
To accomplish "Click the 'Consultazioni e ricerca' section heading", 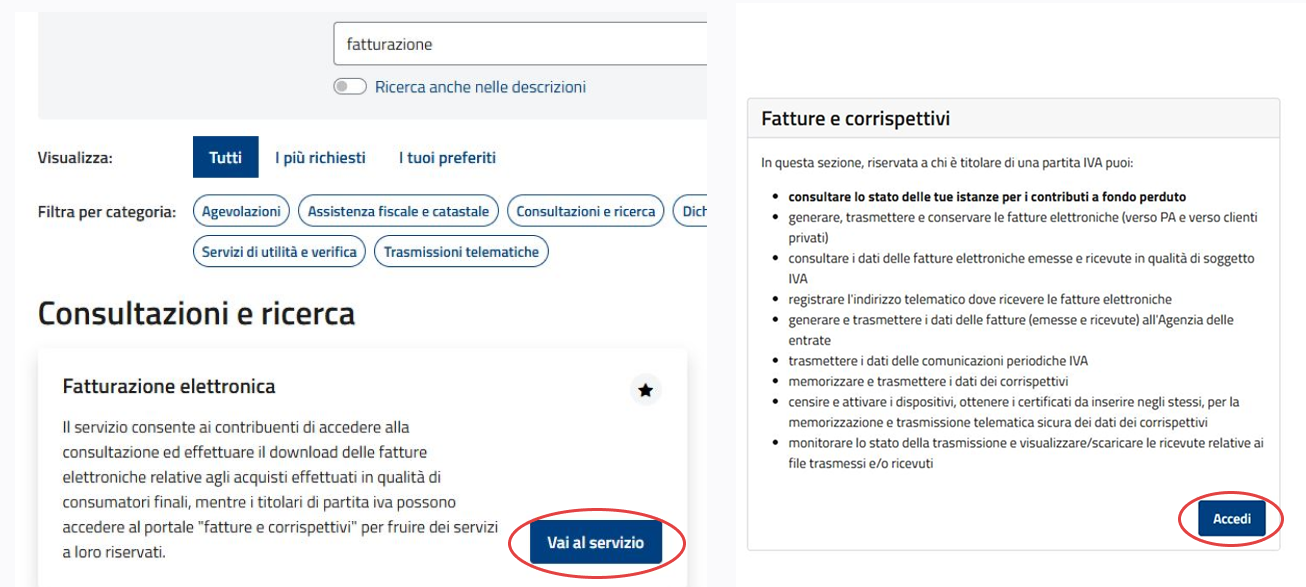I will 196,314.
